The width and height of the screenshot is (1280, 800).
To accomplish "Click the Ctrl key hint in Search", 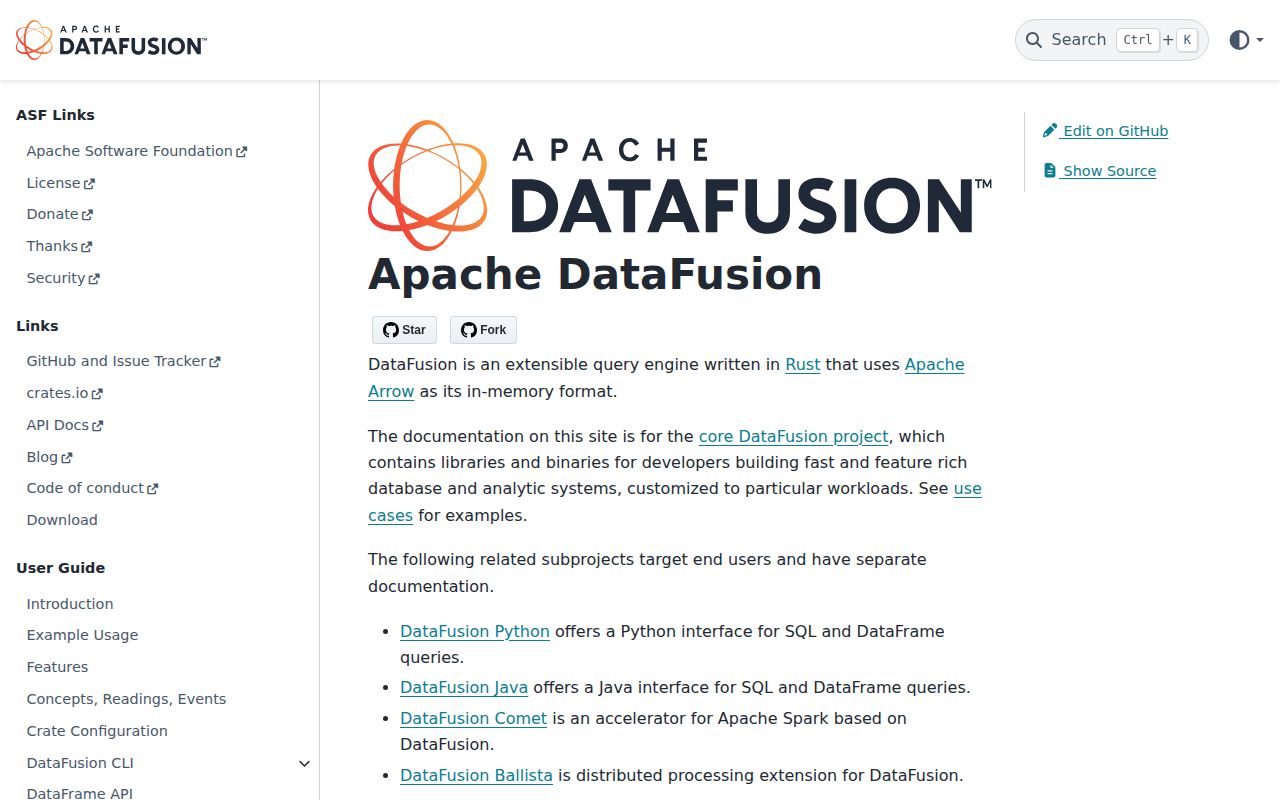I will point(1138,40).
